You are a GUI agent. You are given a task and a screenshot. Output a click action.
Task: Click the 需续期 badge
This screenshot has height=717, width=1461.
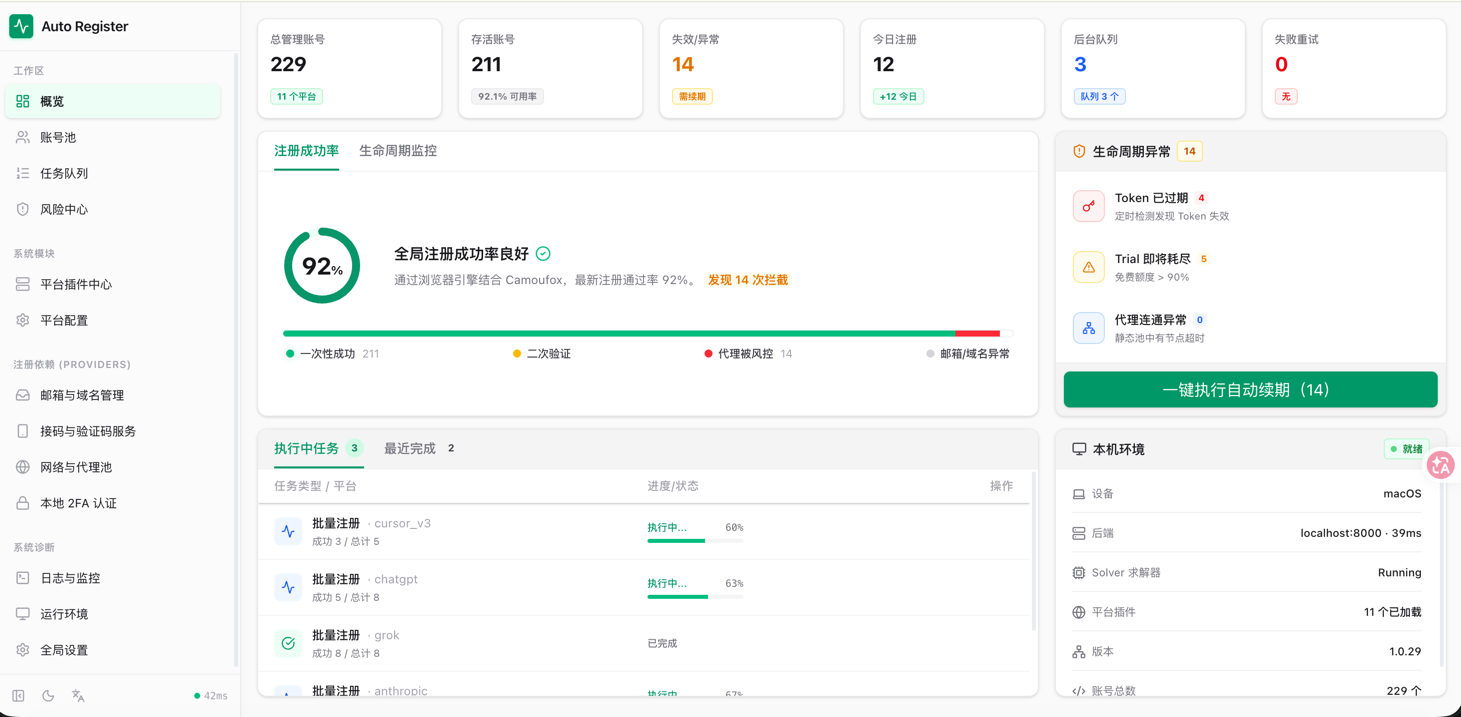(x=692, y=97)
